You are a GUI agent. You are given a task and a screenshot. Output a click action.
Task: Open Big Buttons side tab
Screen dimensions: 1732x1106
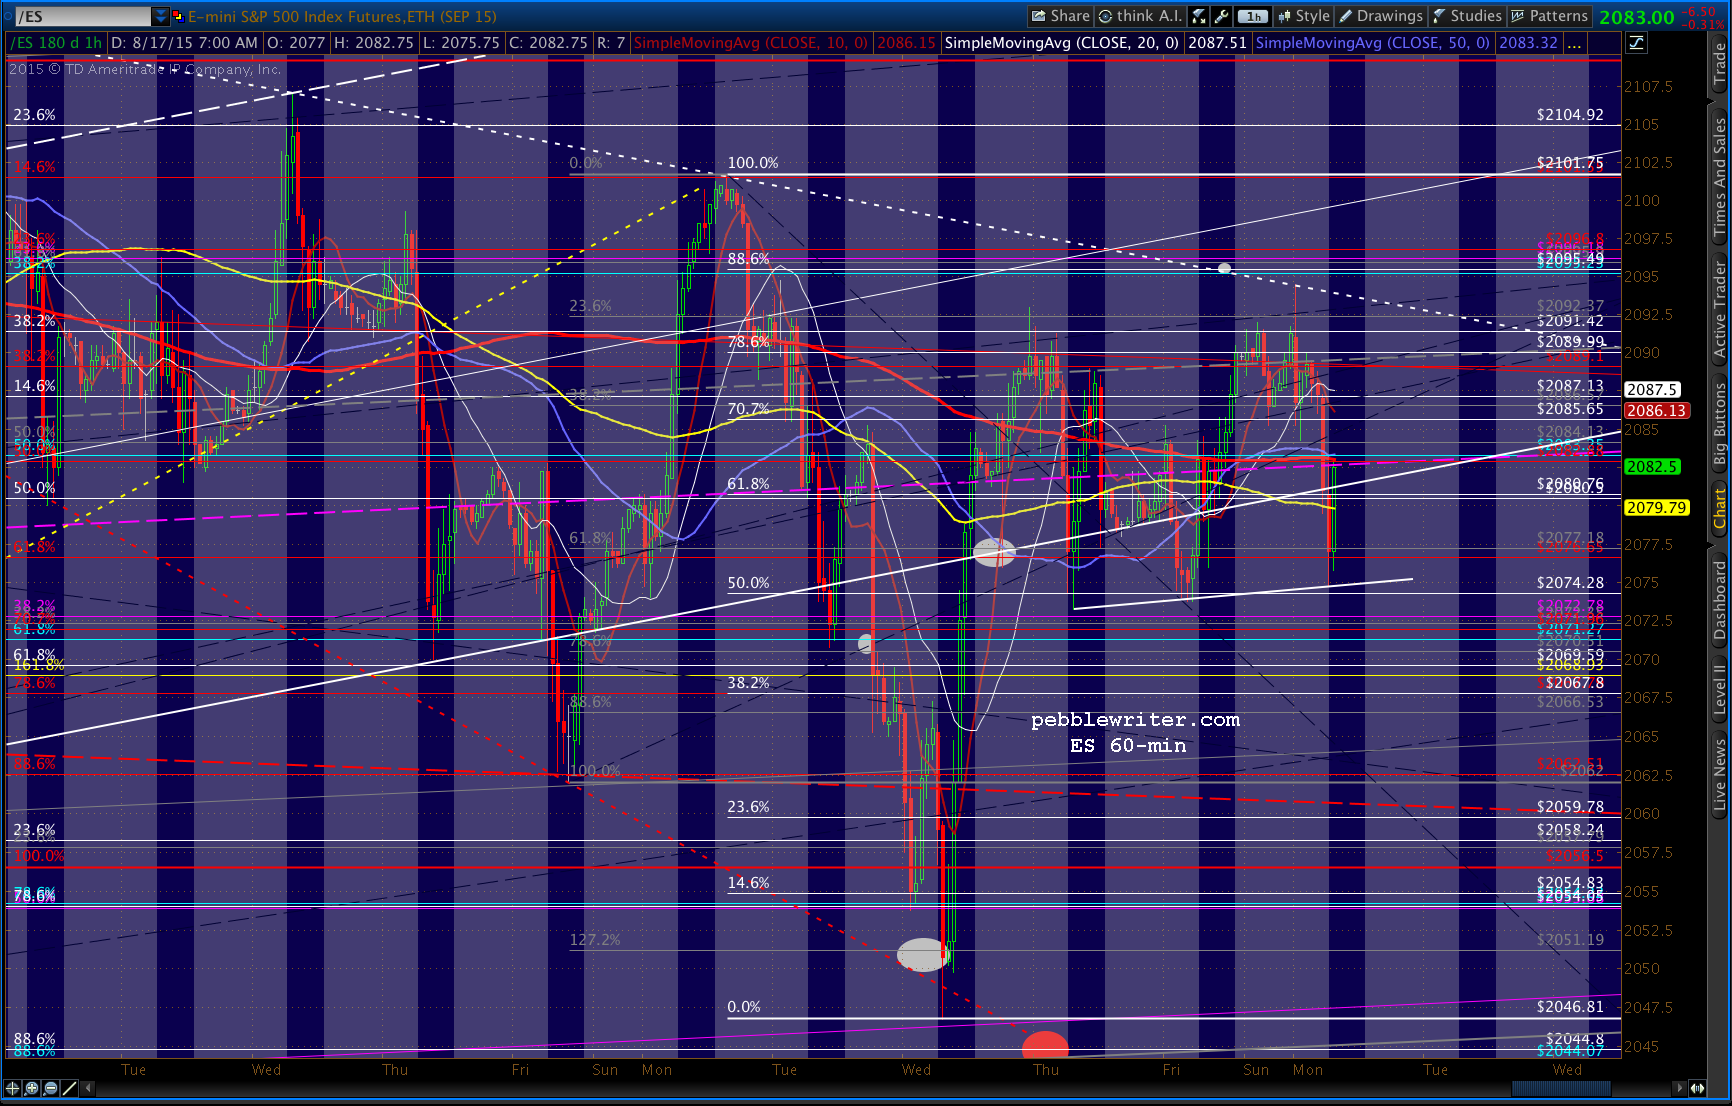1719,424
